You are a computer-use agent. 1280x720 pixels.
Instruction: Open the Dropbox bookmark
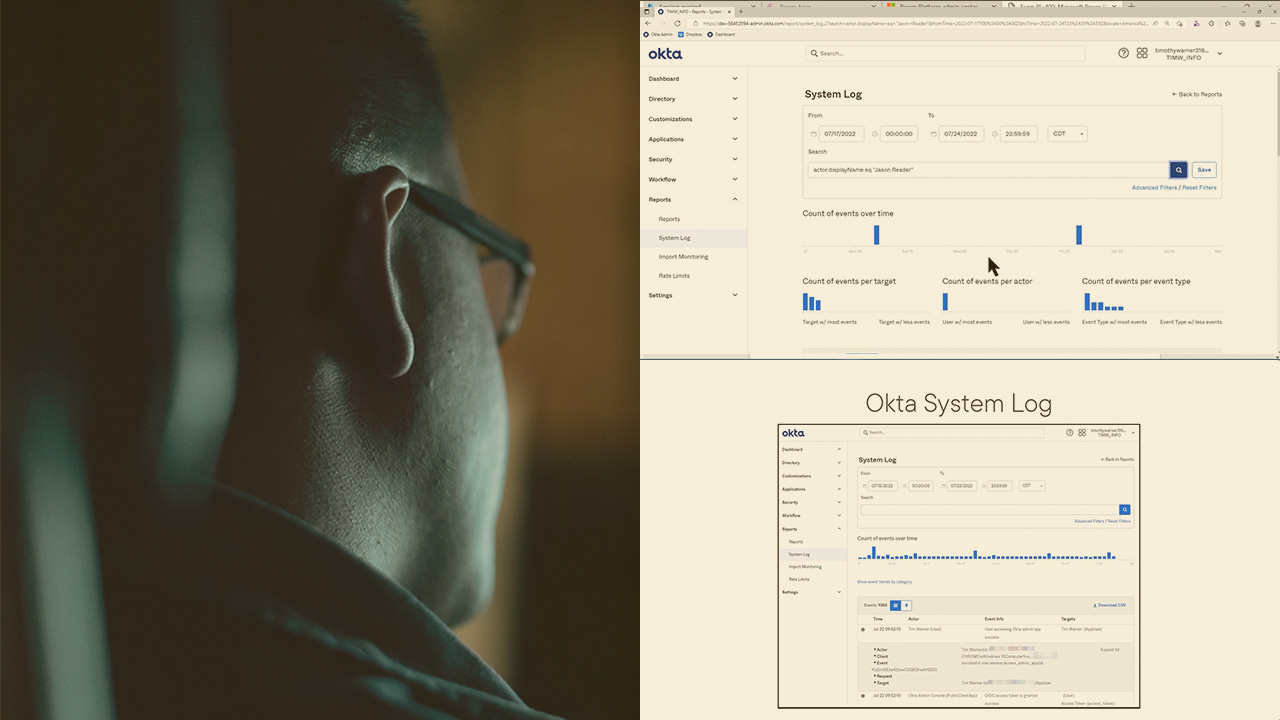(692, 34)
